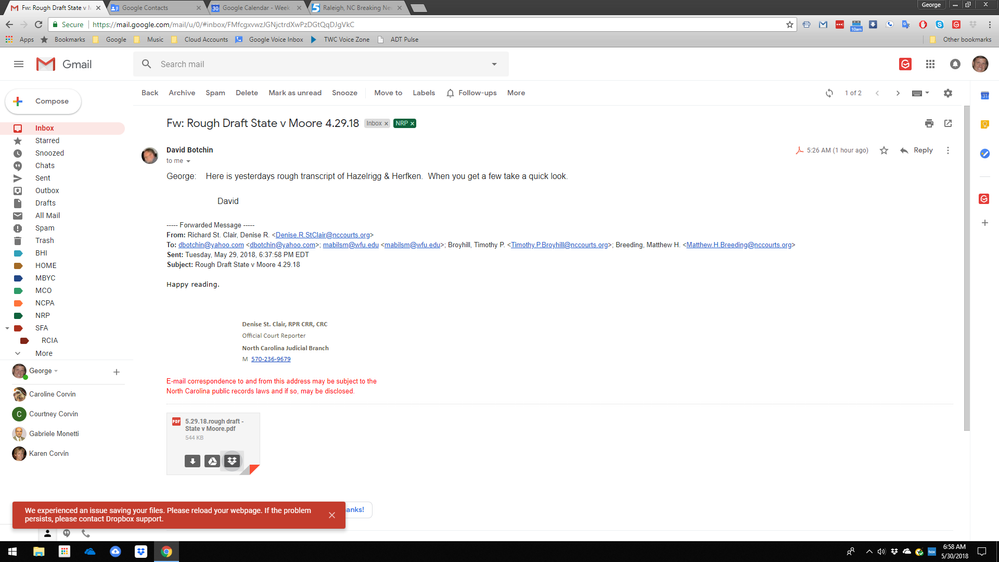Open Hangouts phone calls icon

tap(85, 533)
